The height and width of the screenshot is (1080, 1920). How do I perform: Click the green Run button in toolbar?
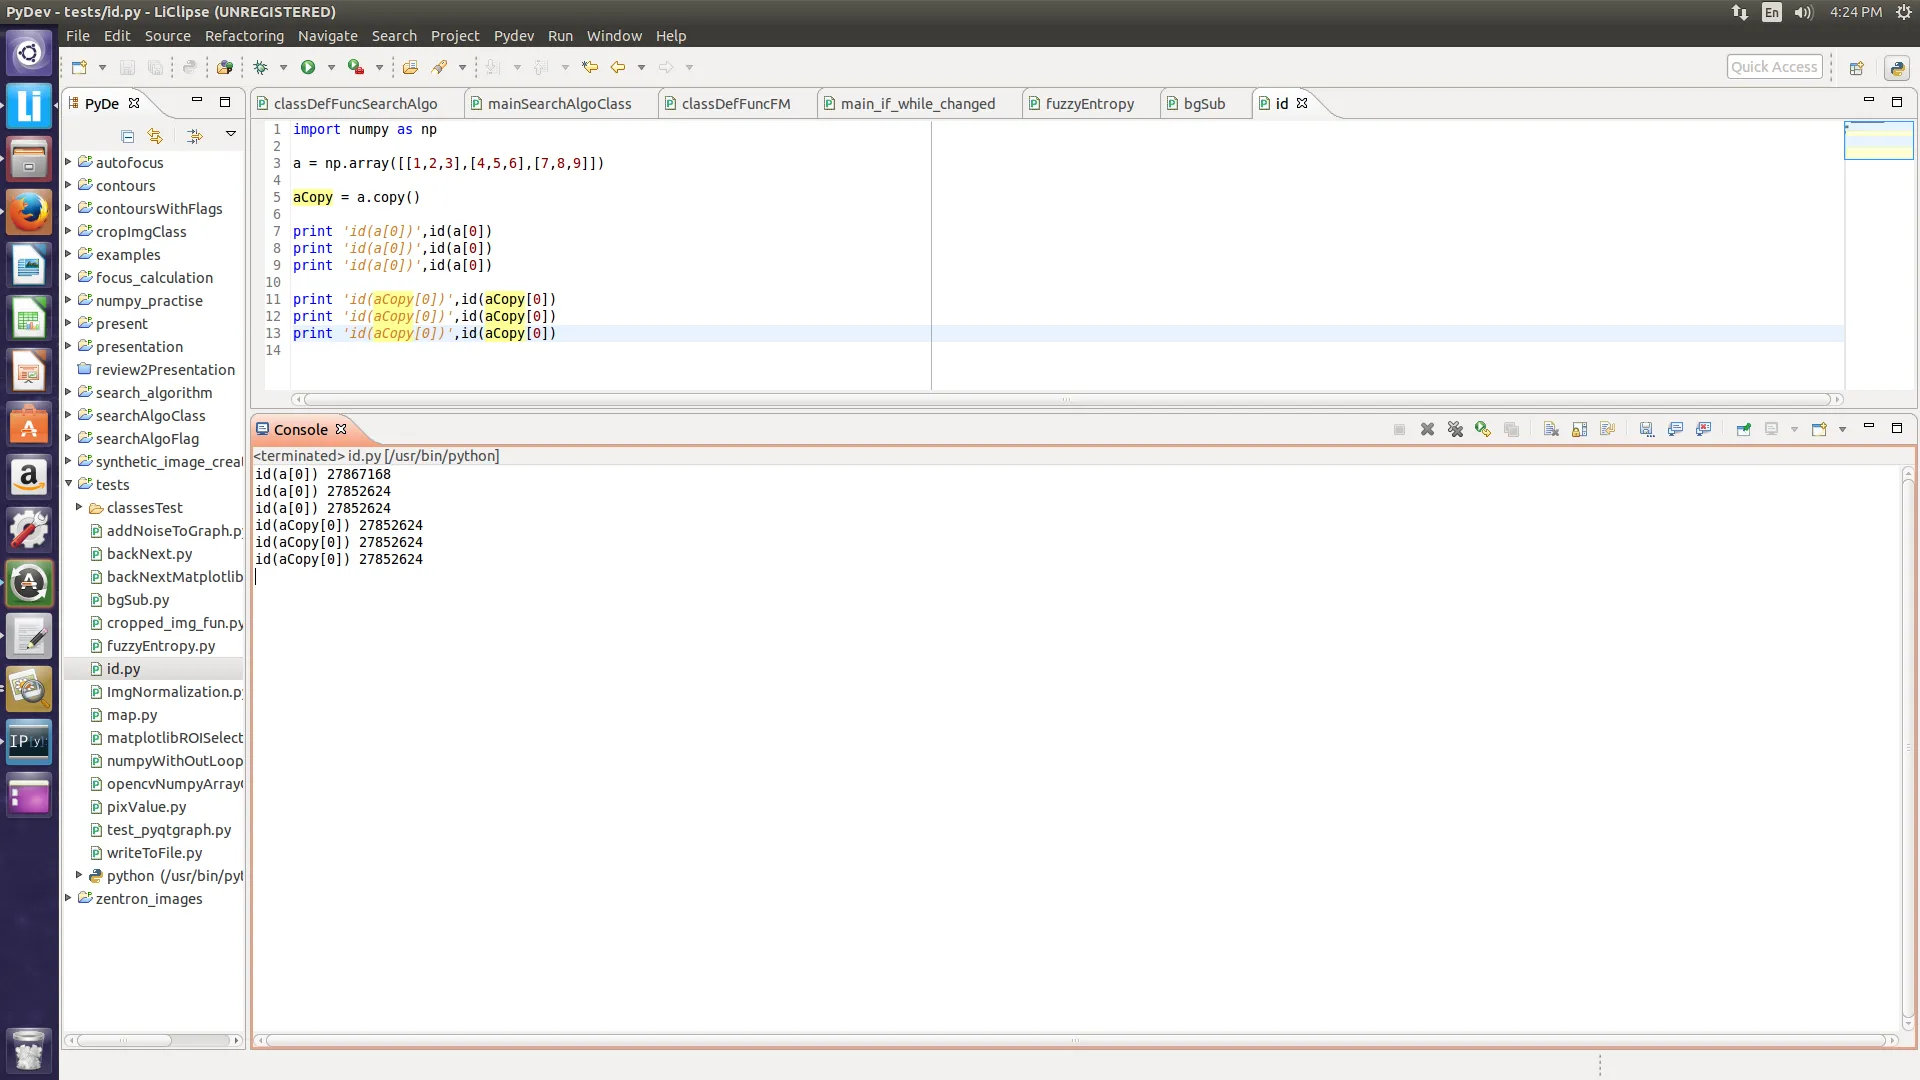[308, 67]
